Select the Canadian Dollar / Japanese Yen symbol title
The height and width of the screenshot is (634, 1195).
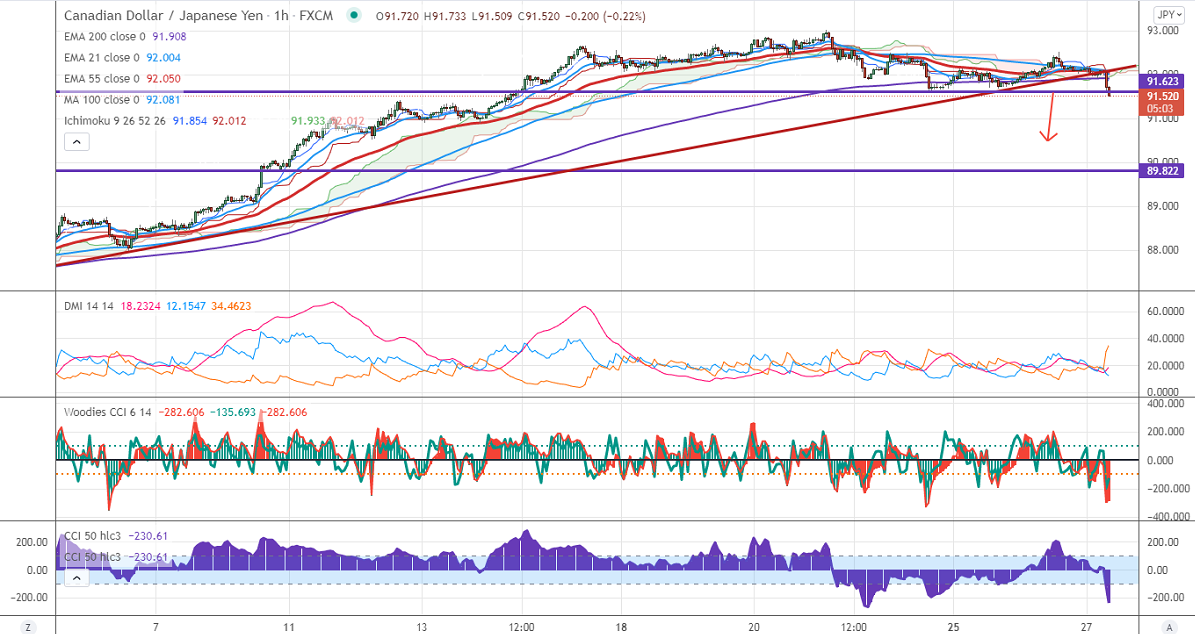point(163,15)
